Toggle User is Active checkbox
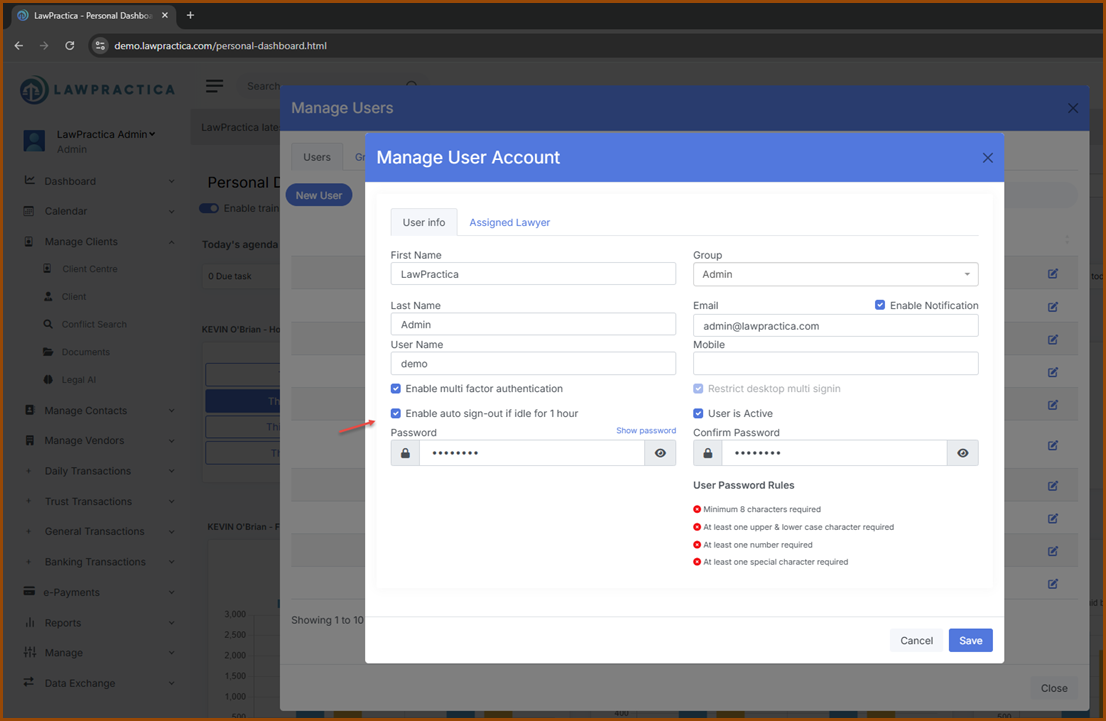1106x721 pixels. pos(698,413)
